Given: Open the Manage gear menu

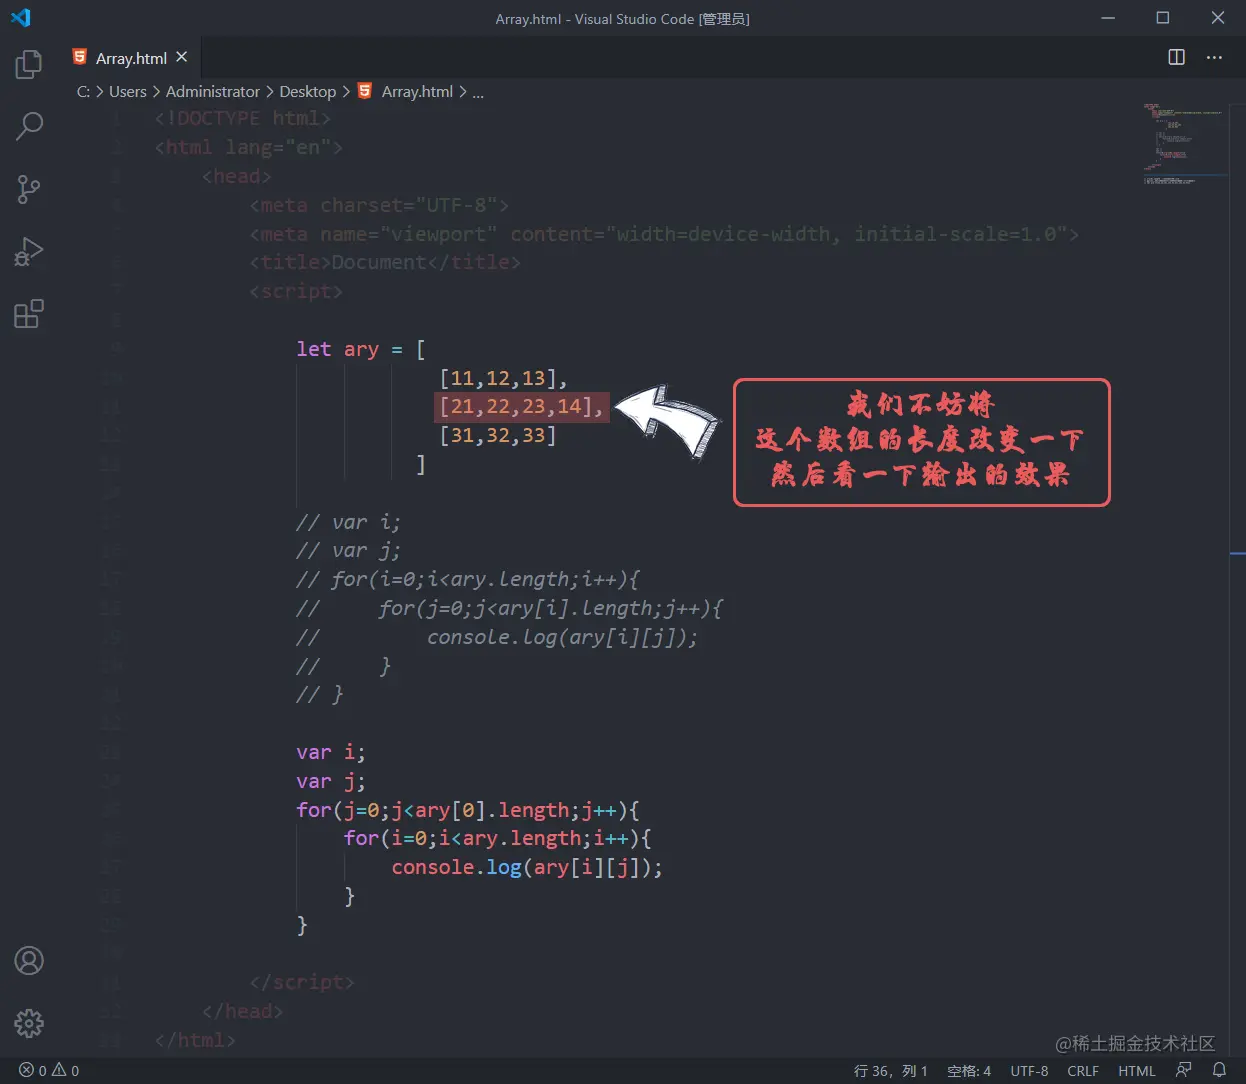Looking at the screenshot, I should 29,1023.
